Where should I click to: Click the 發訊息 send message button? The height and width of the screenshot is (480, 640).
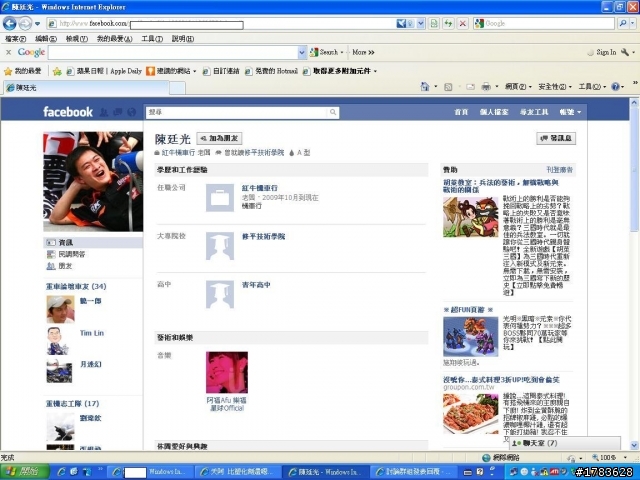point(556,138)
